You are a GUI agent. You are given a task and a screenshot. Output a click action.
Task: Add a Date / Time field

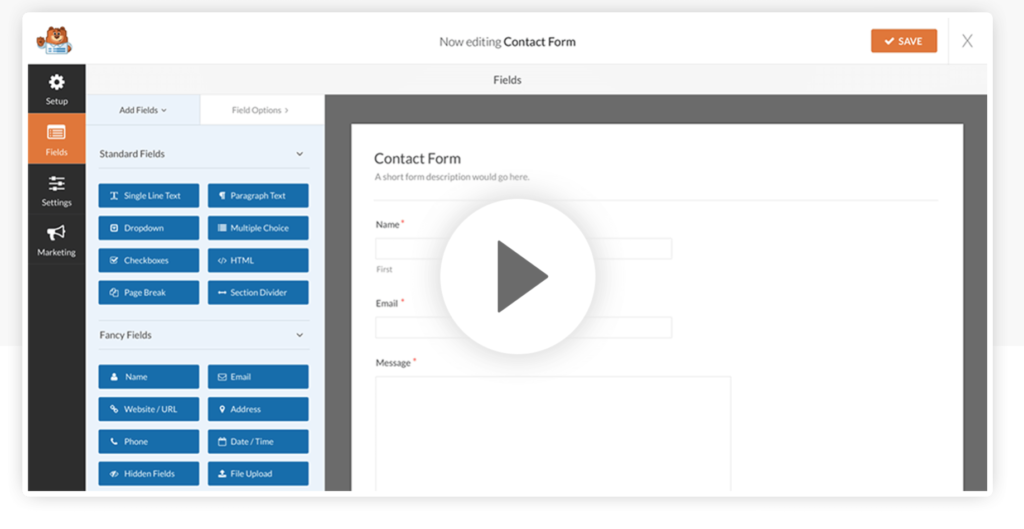point(258,442)
